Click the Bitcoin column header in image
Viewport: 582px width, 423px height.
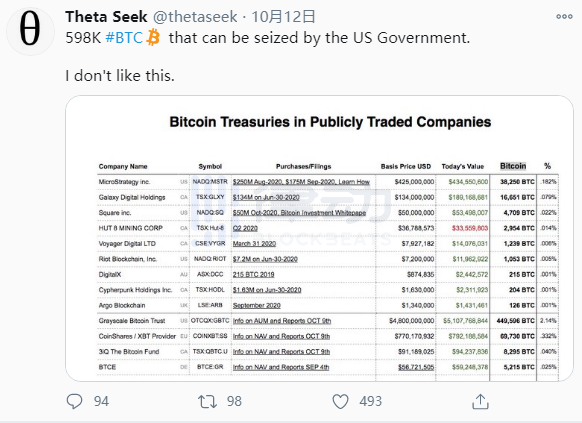point(513,166)
